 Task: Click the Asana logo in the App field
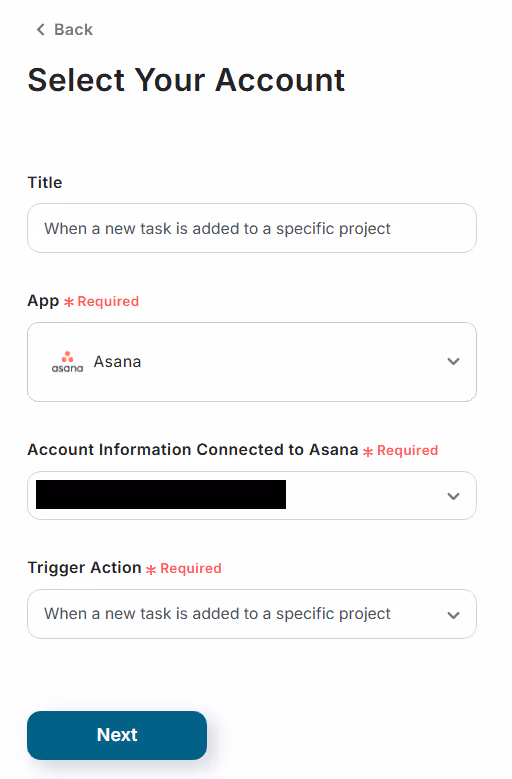(x=68, y=362)
